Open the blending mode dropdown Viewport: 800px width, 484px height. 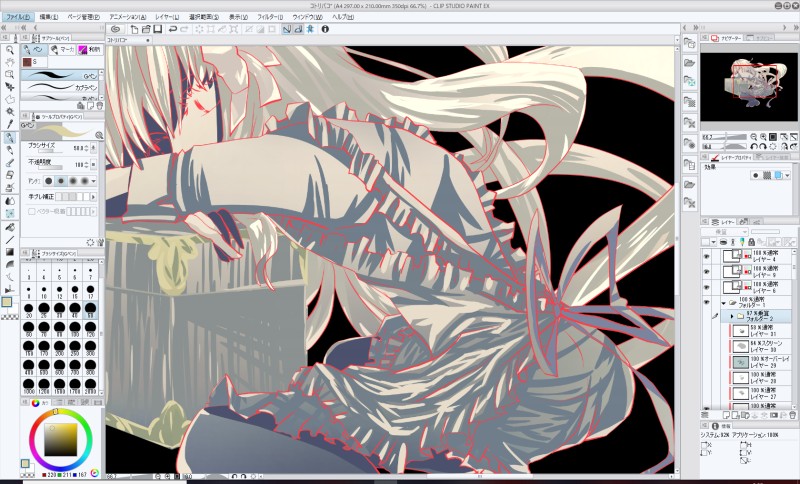pyautogui.click(x=724, y=232)
